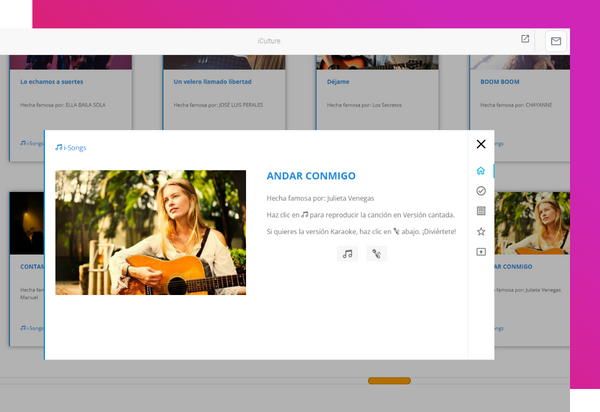Image resolution: width=600 pixels, height=412 pixels.
Task: Click i-Songs tag on Lo echamos a suertes card
Action: pyautogui.click(x=32, y=143)
